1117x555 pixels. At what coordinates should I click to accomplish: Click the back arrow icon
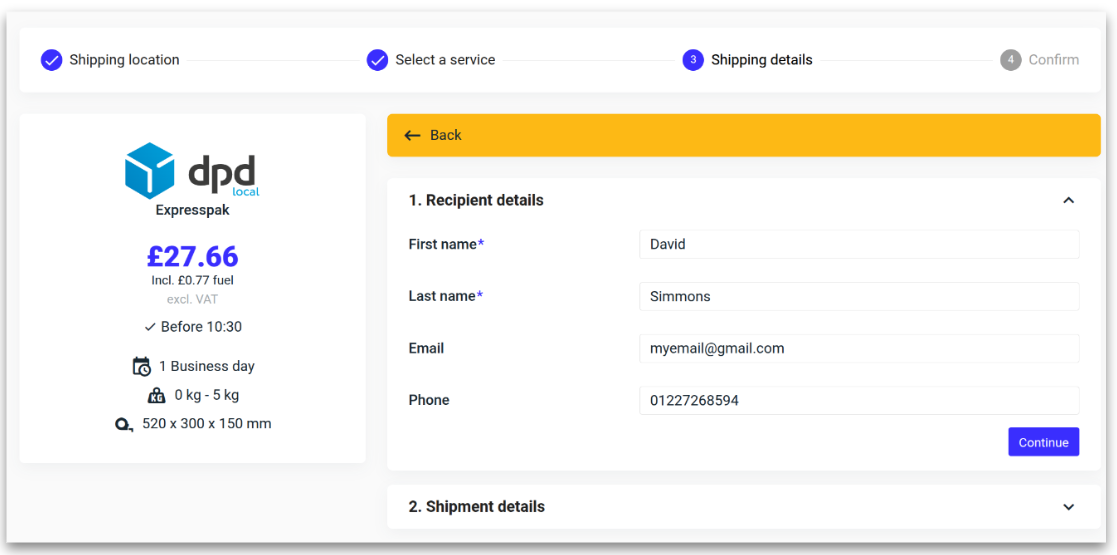pos(412,135)
